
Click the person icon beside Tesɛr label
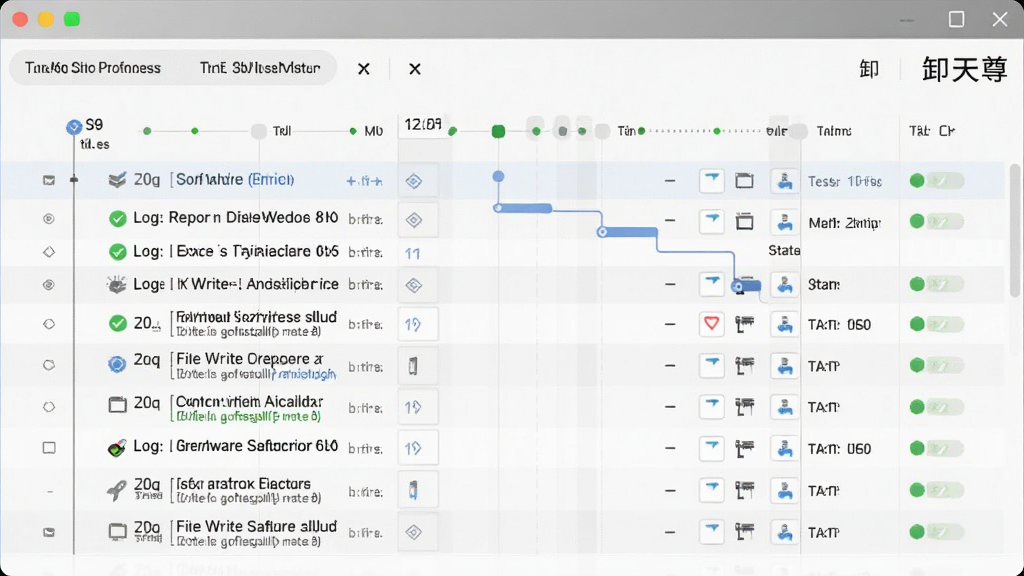click(x=784, y=181)
